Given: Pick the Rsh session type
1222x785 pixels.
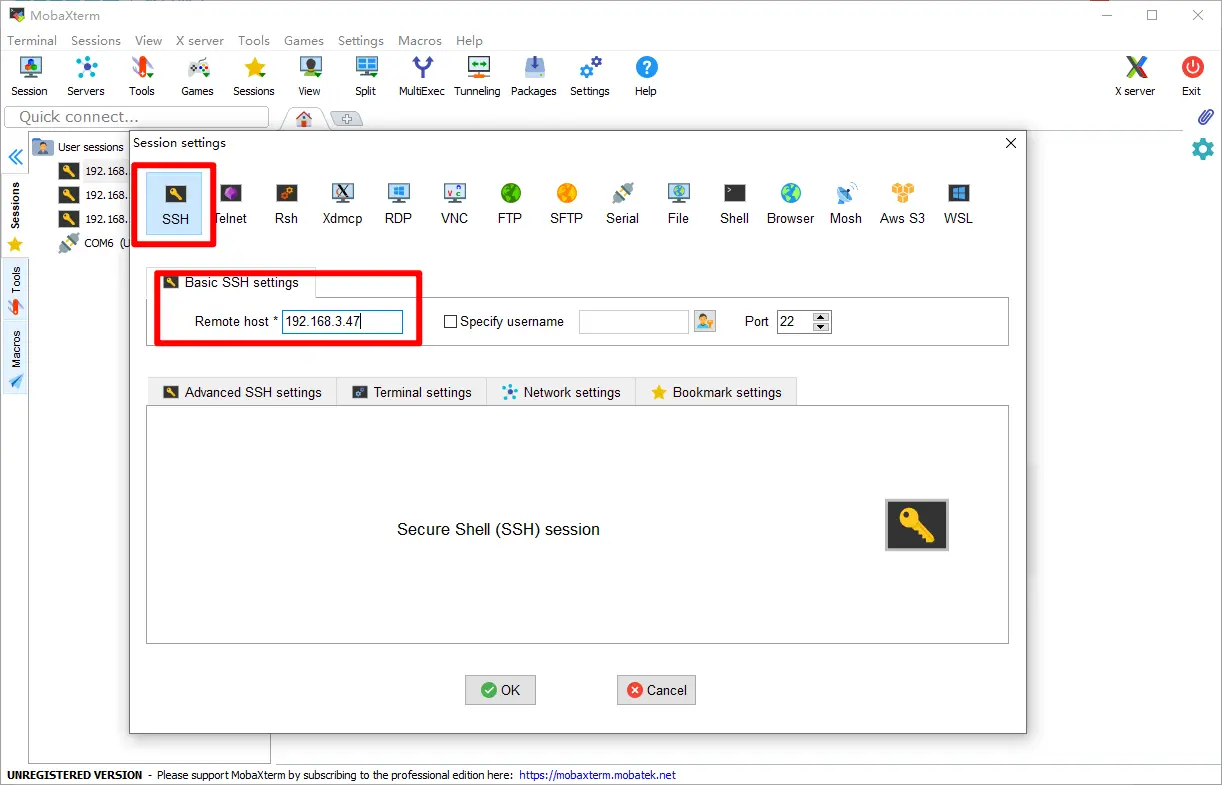Looking at the screenshot, I should [286, 204].
